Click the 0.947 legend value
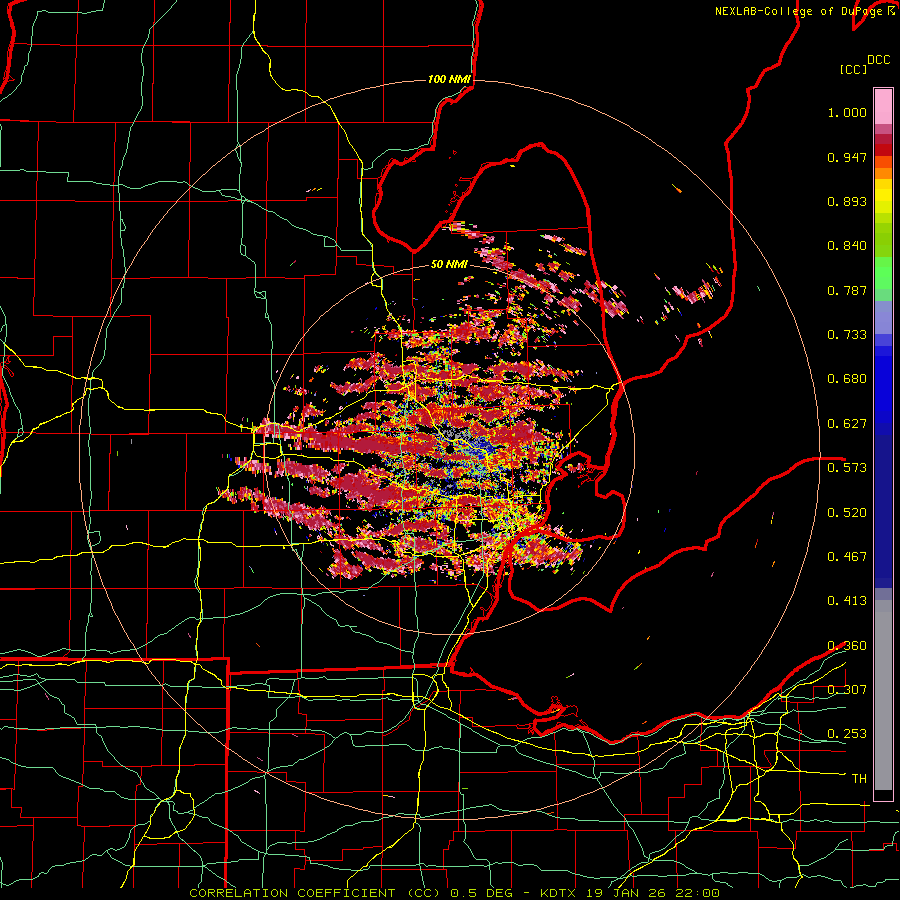 tap(847, 157)
